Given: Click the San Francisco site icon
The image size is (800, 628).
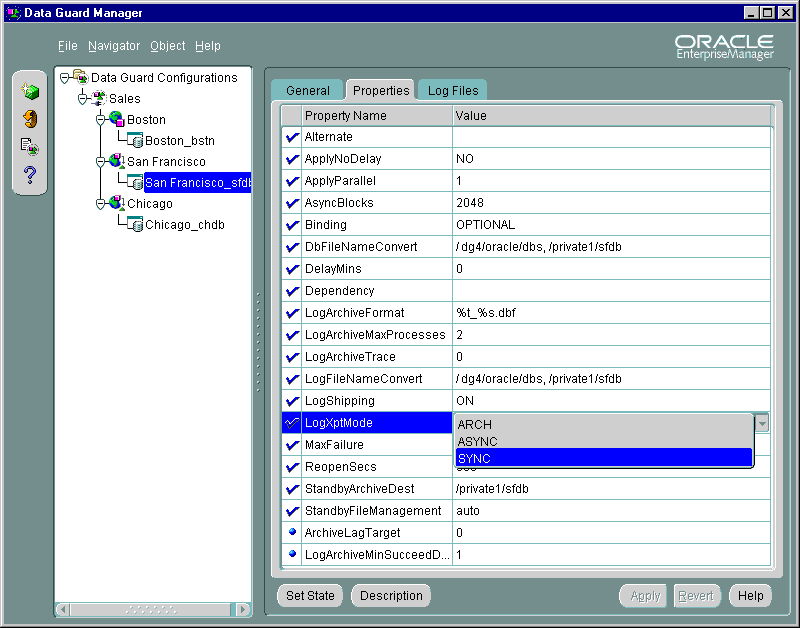Looking at the screenshot, I should 114,161.
